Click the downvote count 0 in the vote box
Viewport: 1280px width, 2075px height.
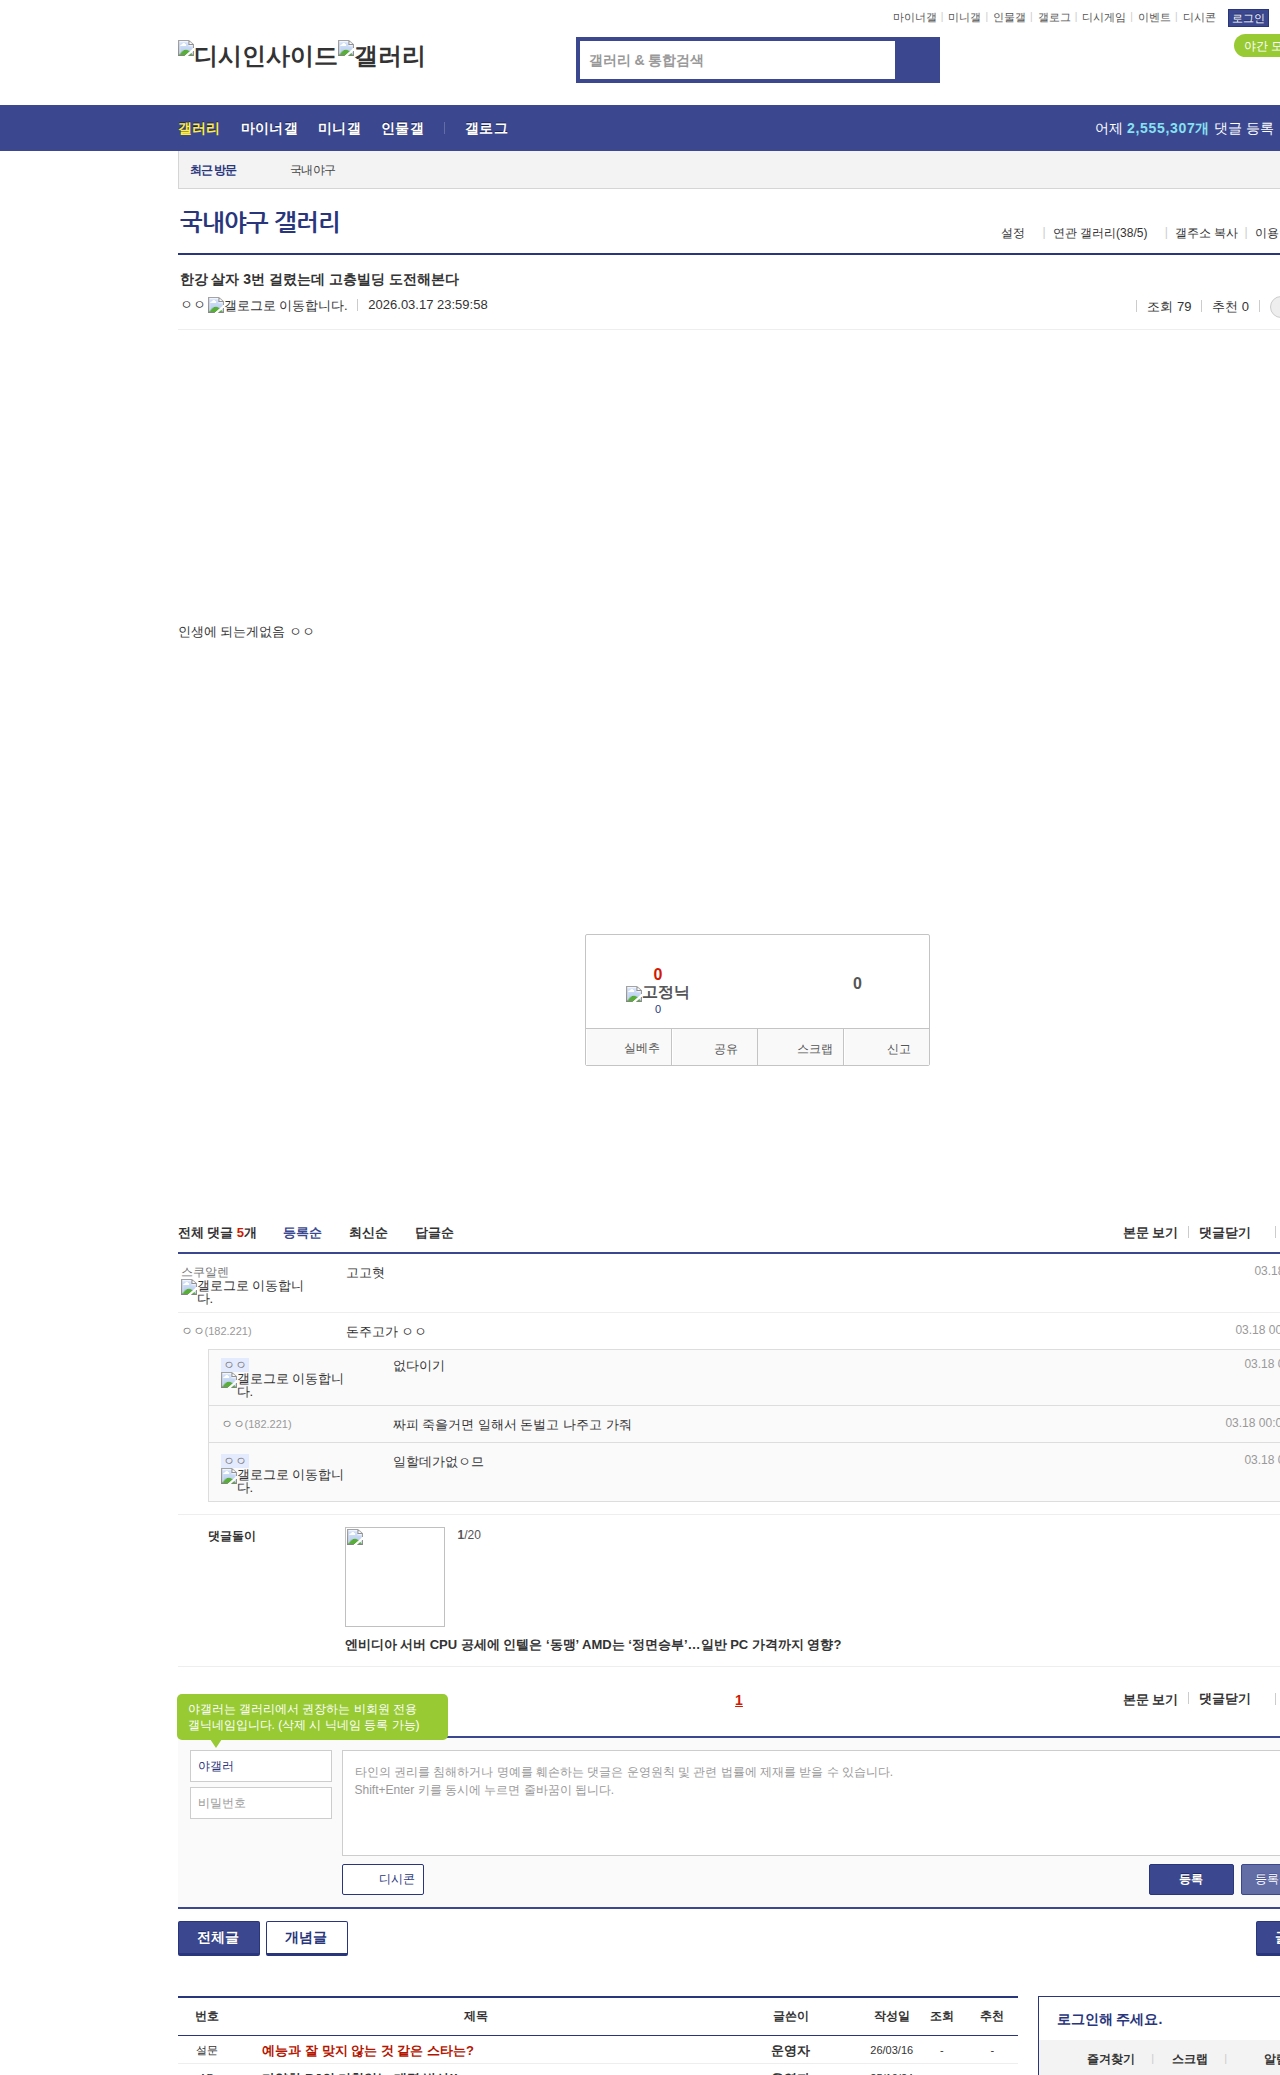[x=857, y=984]
